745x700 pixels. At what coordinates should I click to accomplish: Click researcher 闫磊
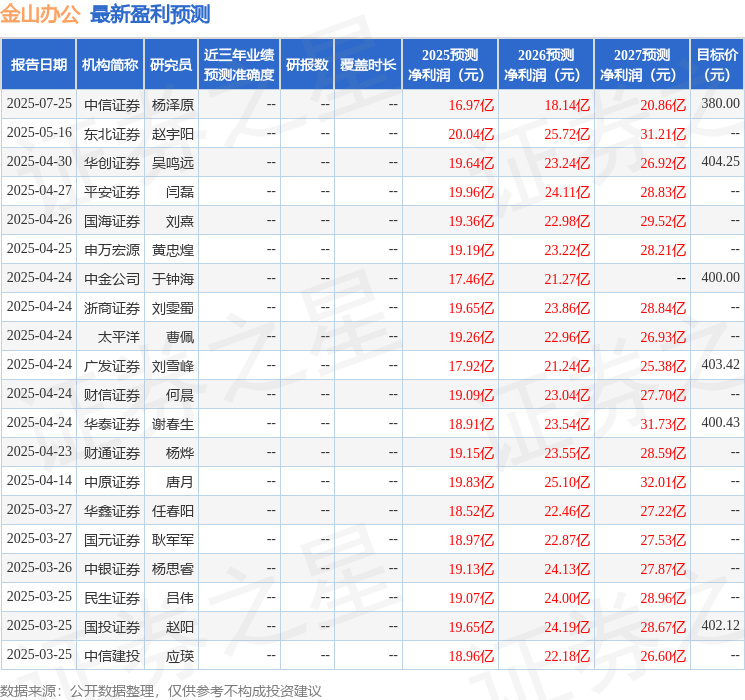pyautogui.click(x=180, y=192)
